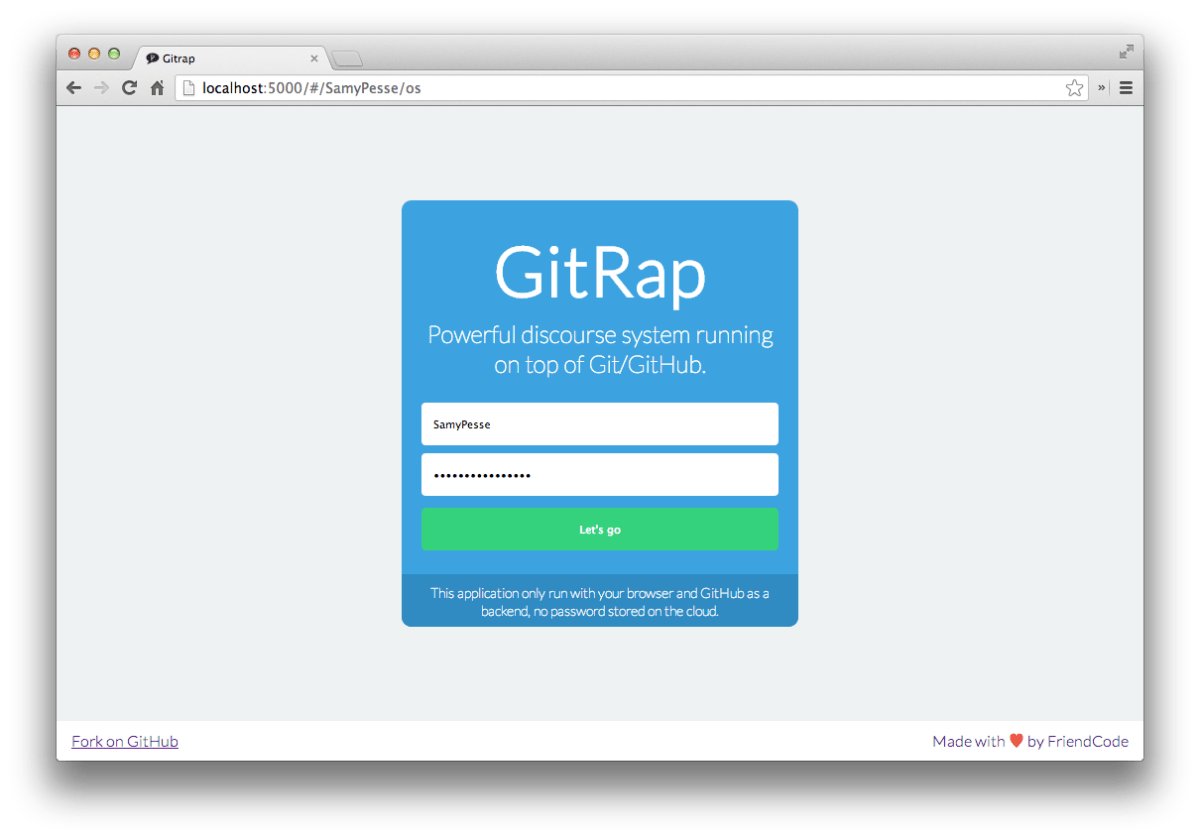Click the username field containing SamyPesse

(x=600, y=424)
